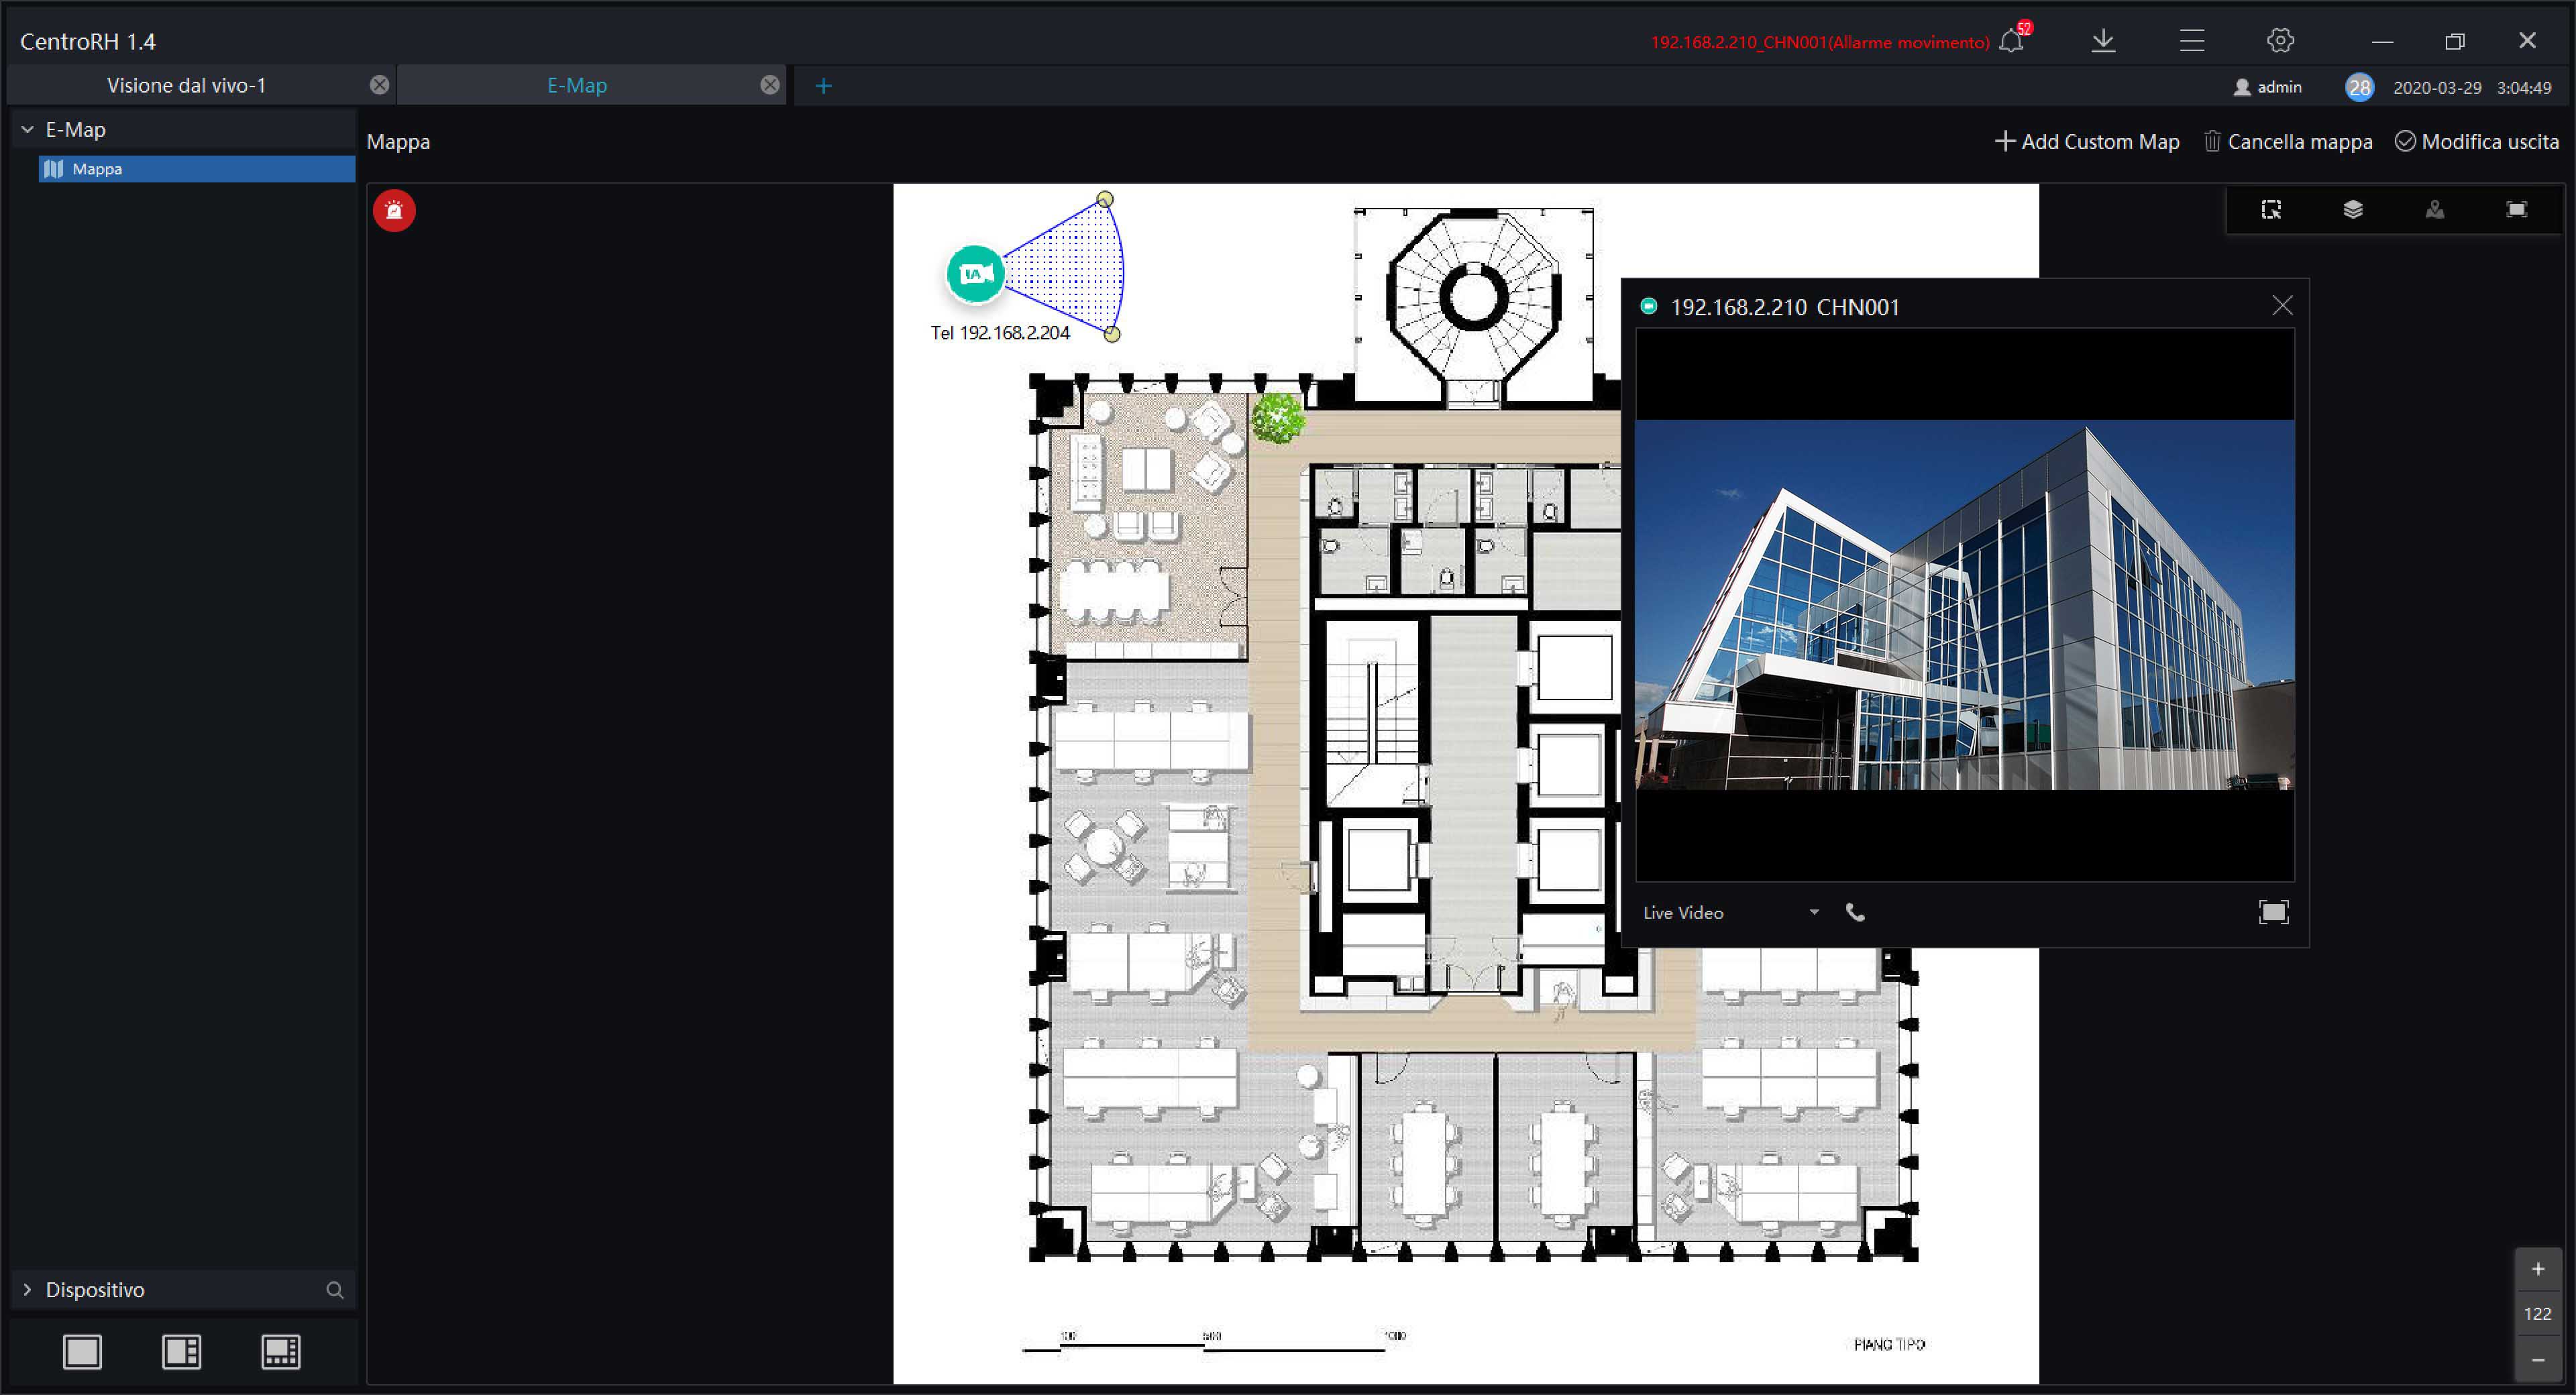Image resolution: width=2576 pixels, height=1395 pixels.
Task: Open the download manager icon
Action: point(2103,41)
